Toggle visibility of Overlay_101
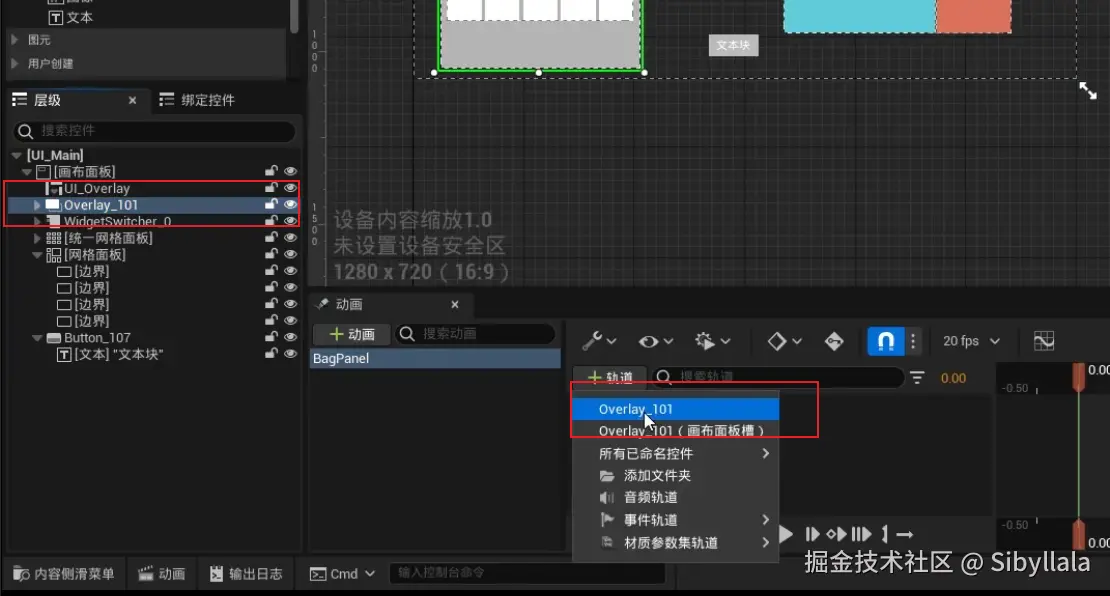 (290, 205)
